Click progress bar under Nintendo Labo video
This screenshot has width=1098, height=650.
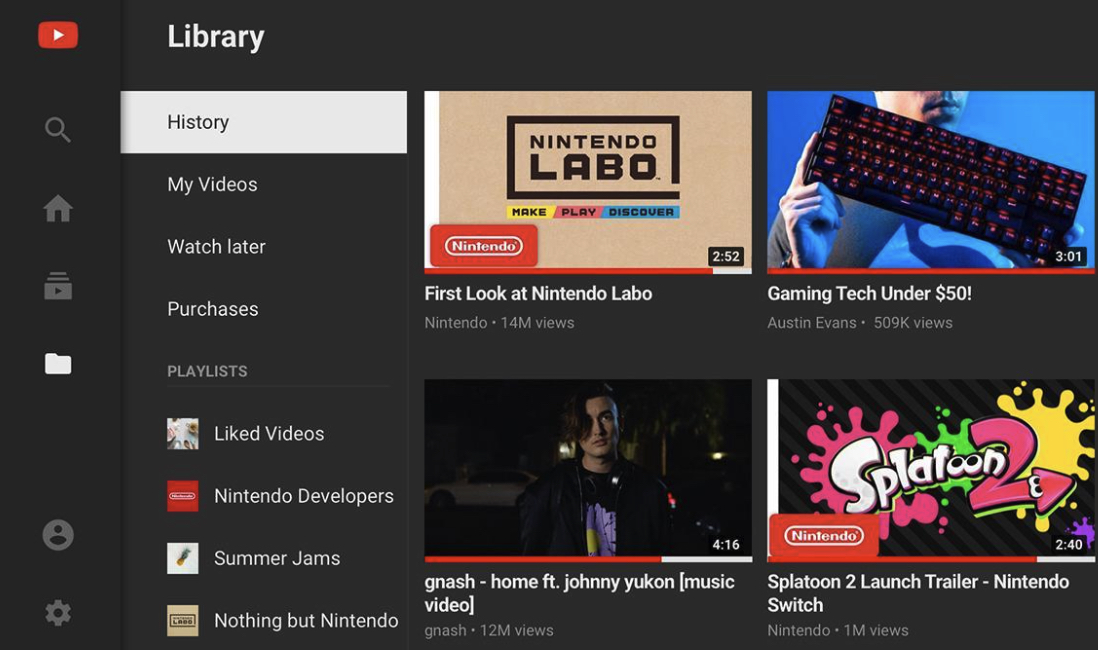click(x=588, y=270)
